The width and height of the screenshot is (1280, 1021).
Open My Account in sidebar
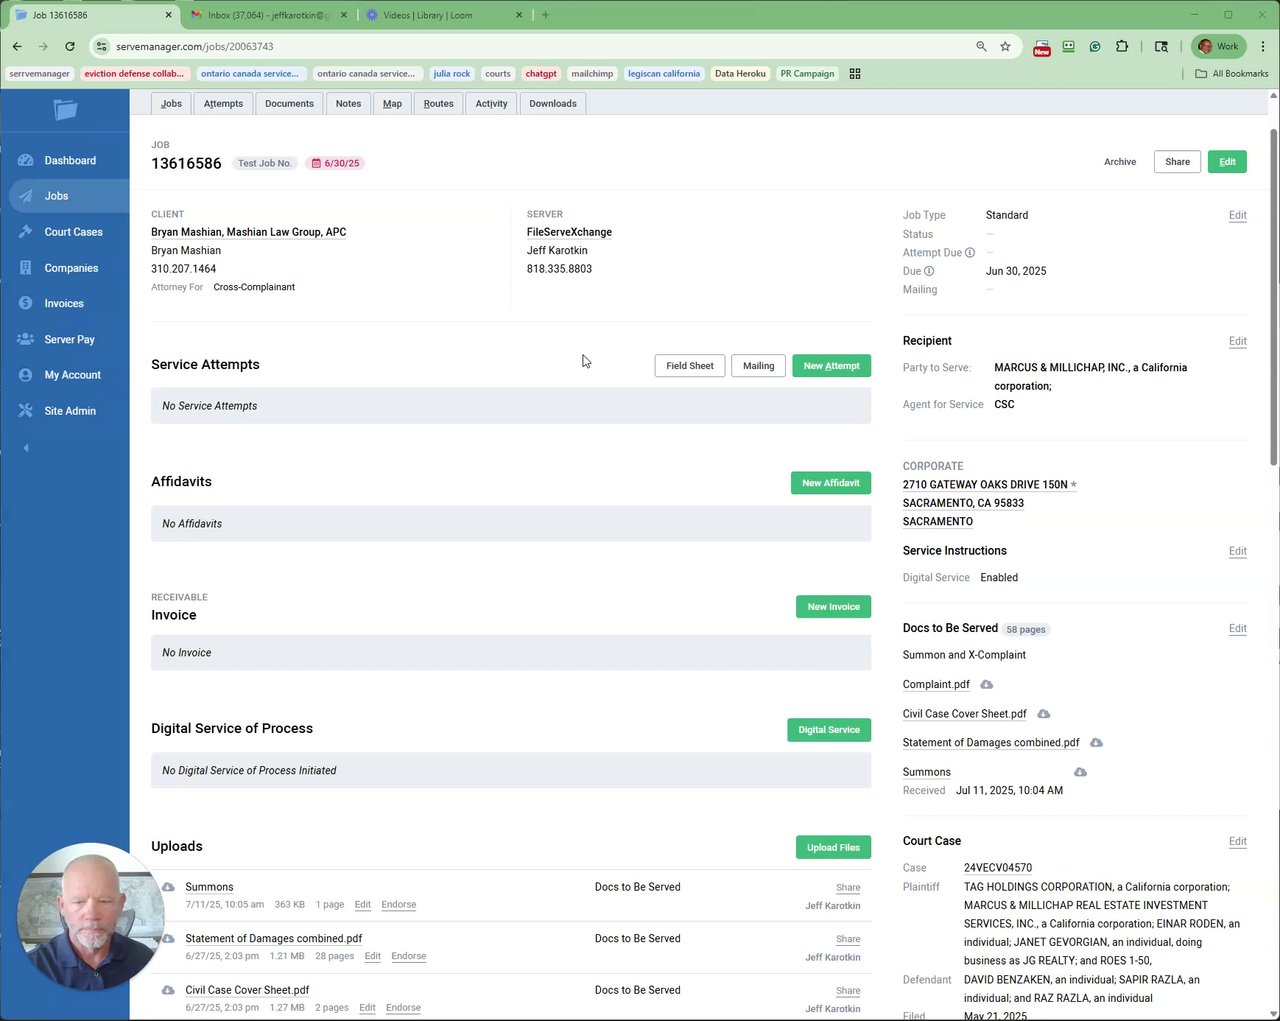(72, 375)
